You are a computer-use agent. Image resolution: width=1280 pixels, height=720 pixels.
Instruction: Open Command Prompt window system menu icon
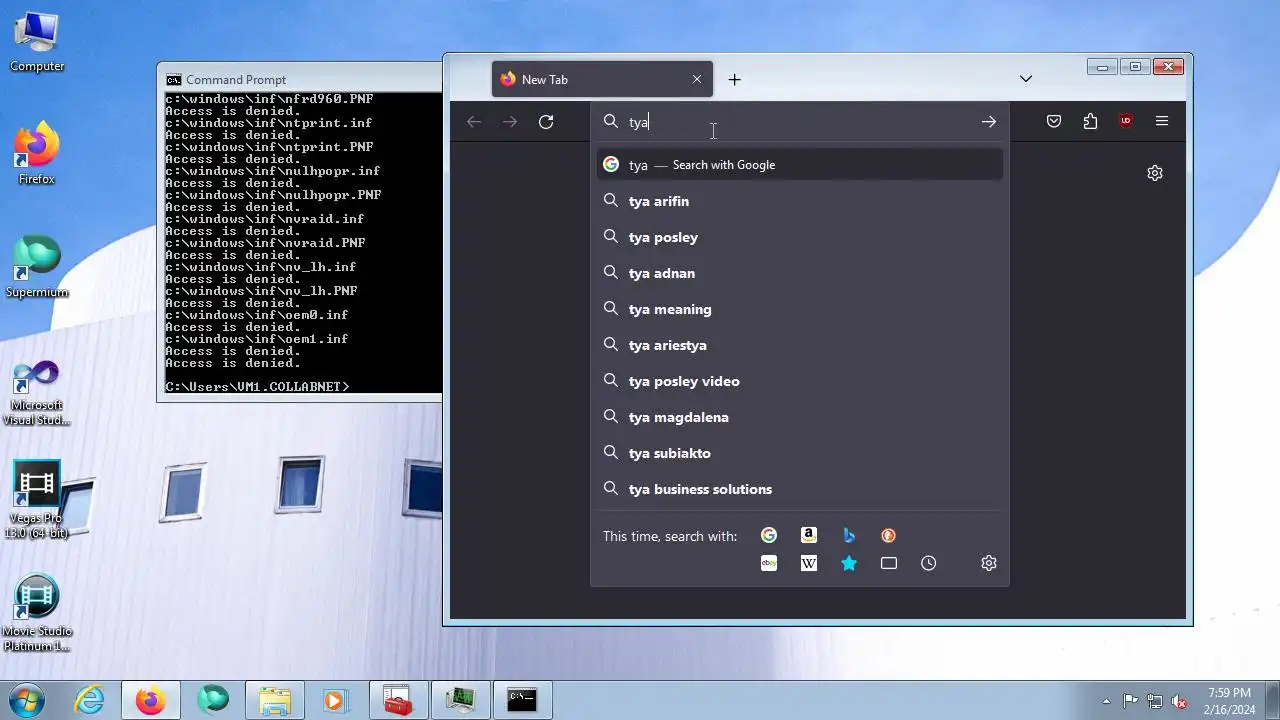(x=174, y=80)
